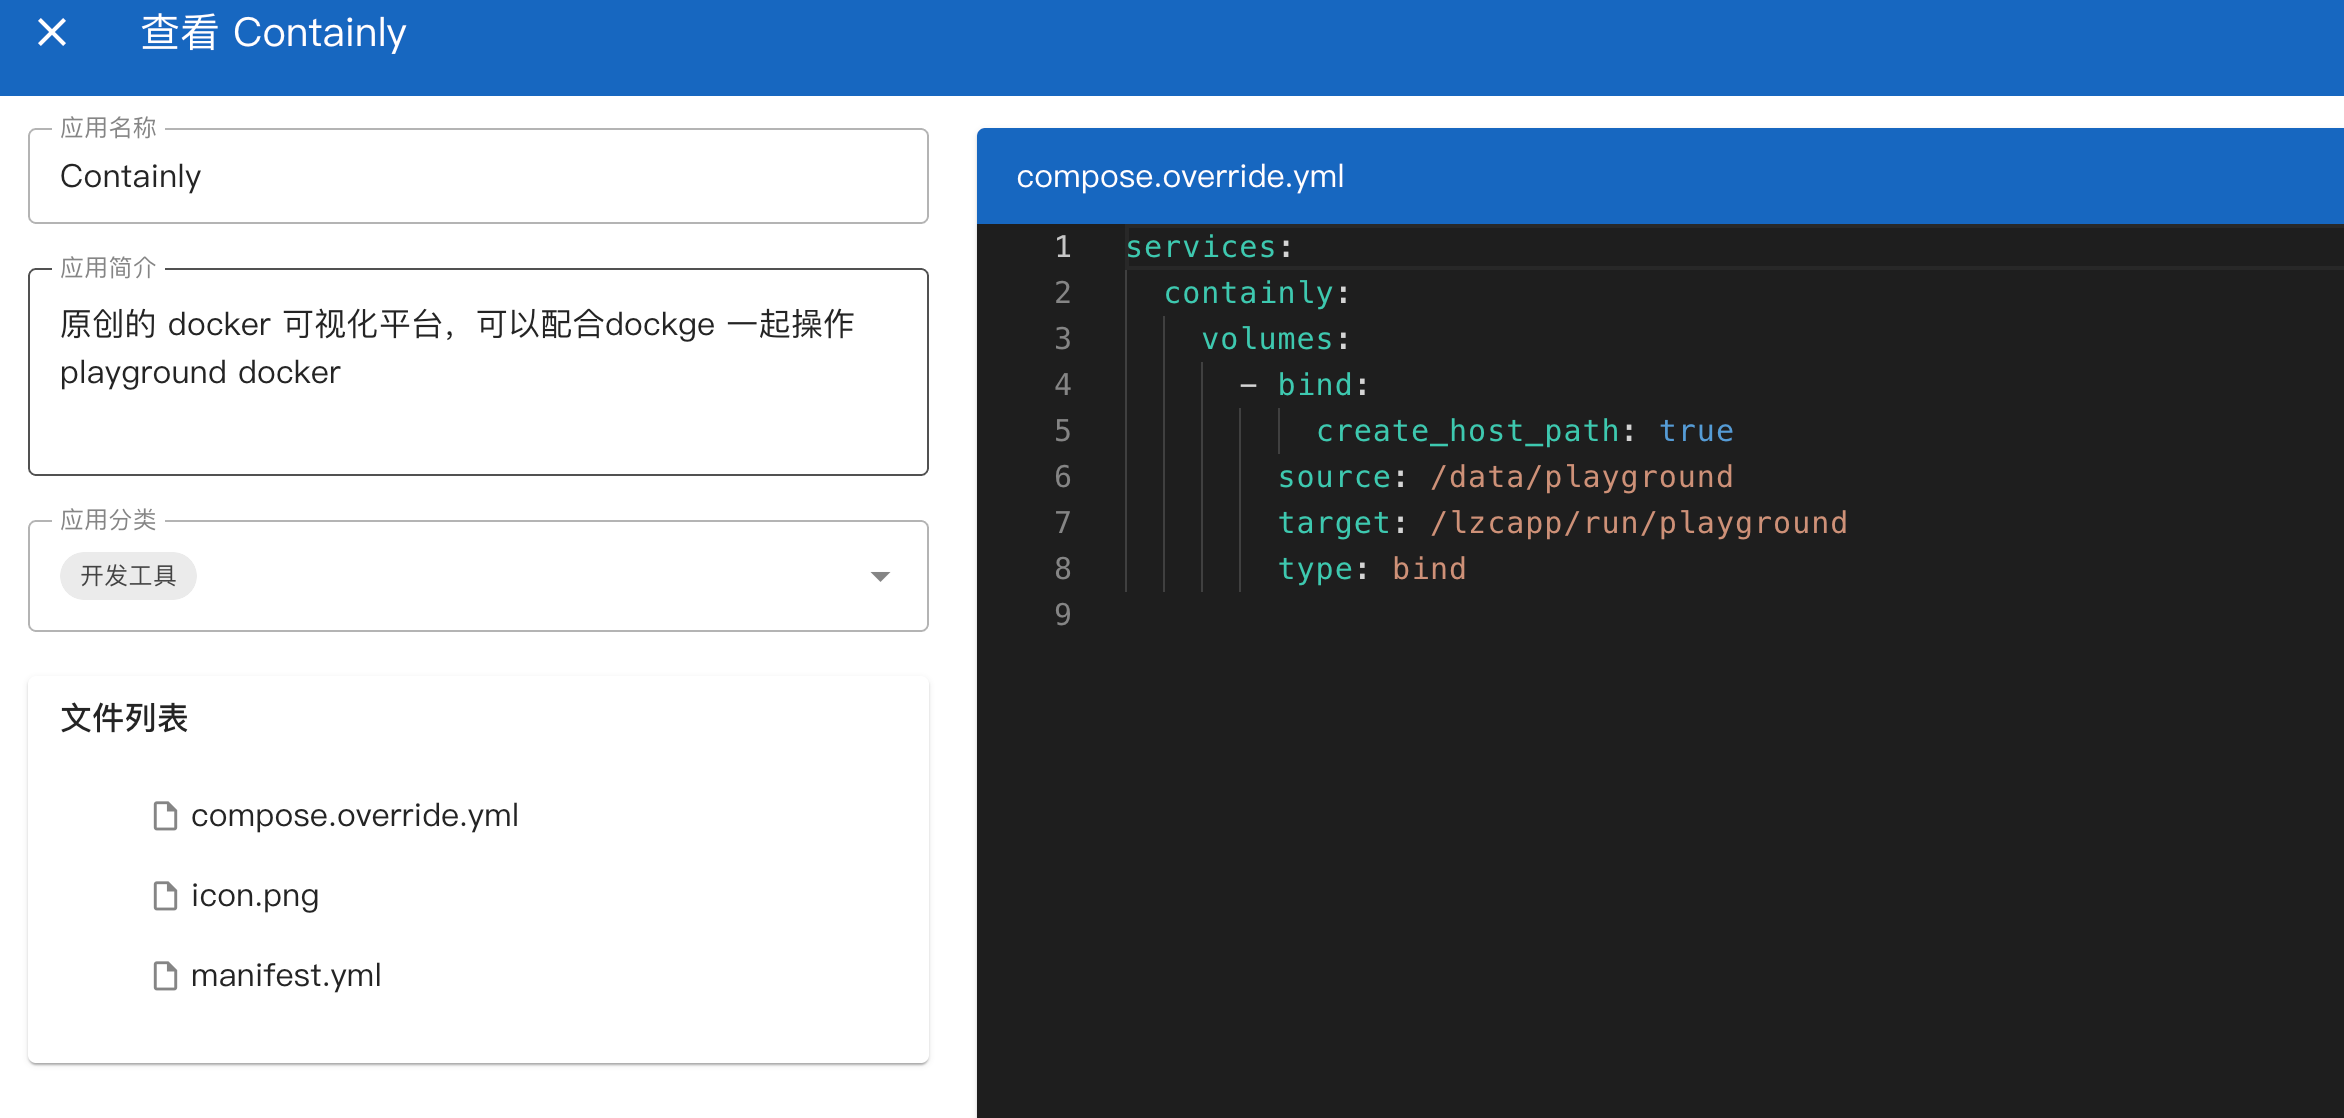Click the 文件列表 heading
The height and width of the screenshot is (1118, 2344).
124,718
